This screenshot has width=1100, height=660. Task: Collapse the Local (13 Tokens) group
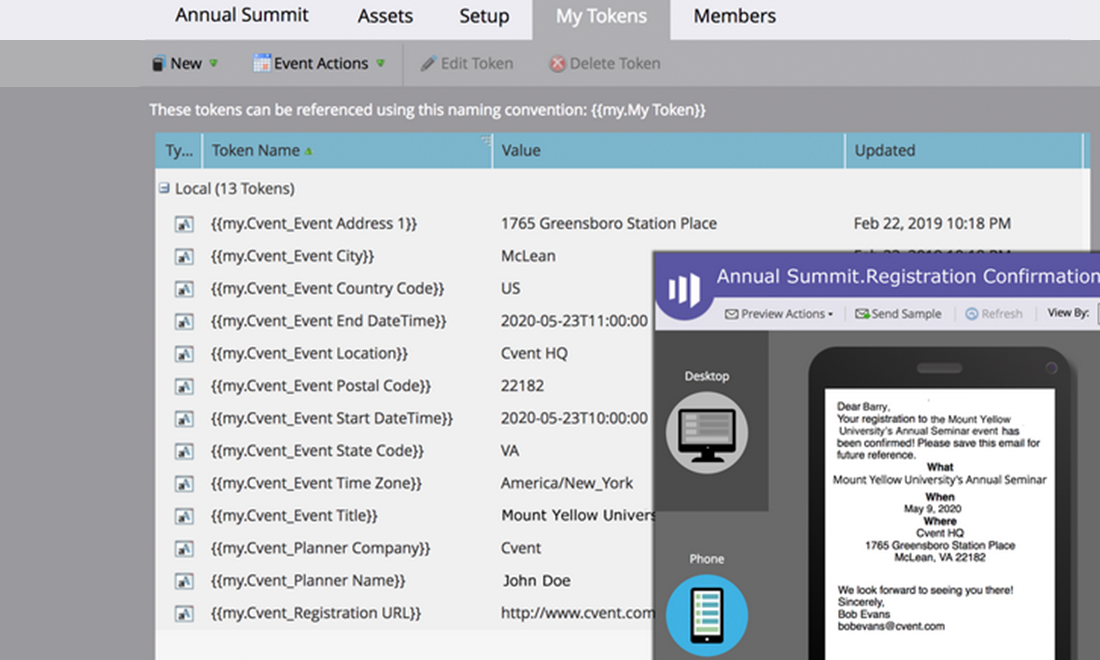pyautogui.click(x=164, y=188)
